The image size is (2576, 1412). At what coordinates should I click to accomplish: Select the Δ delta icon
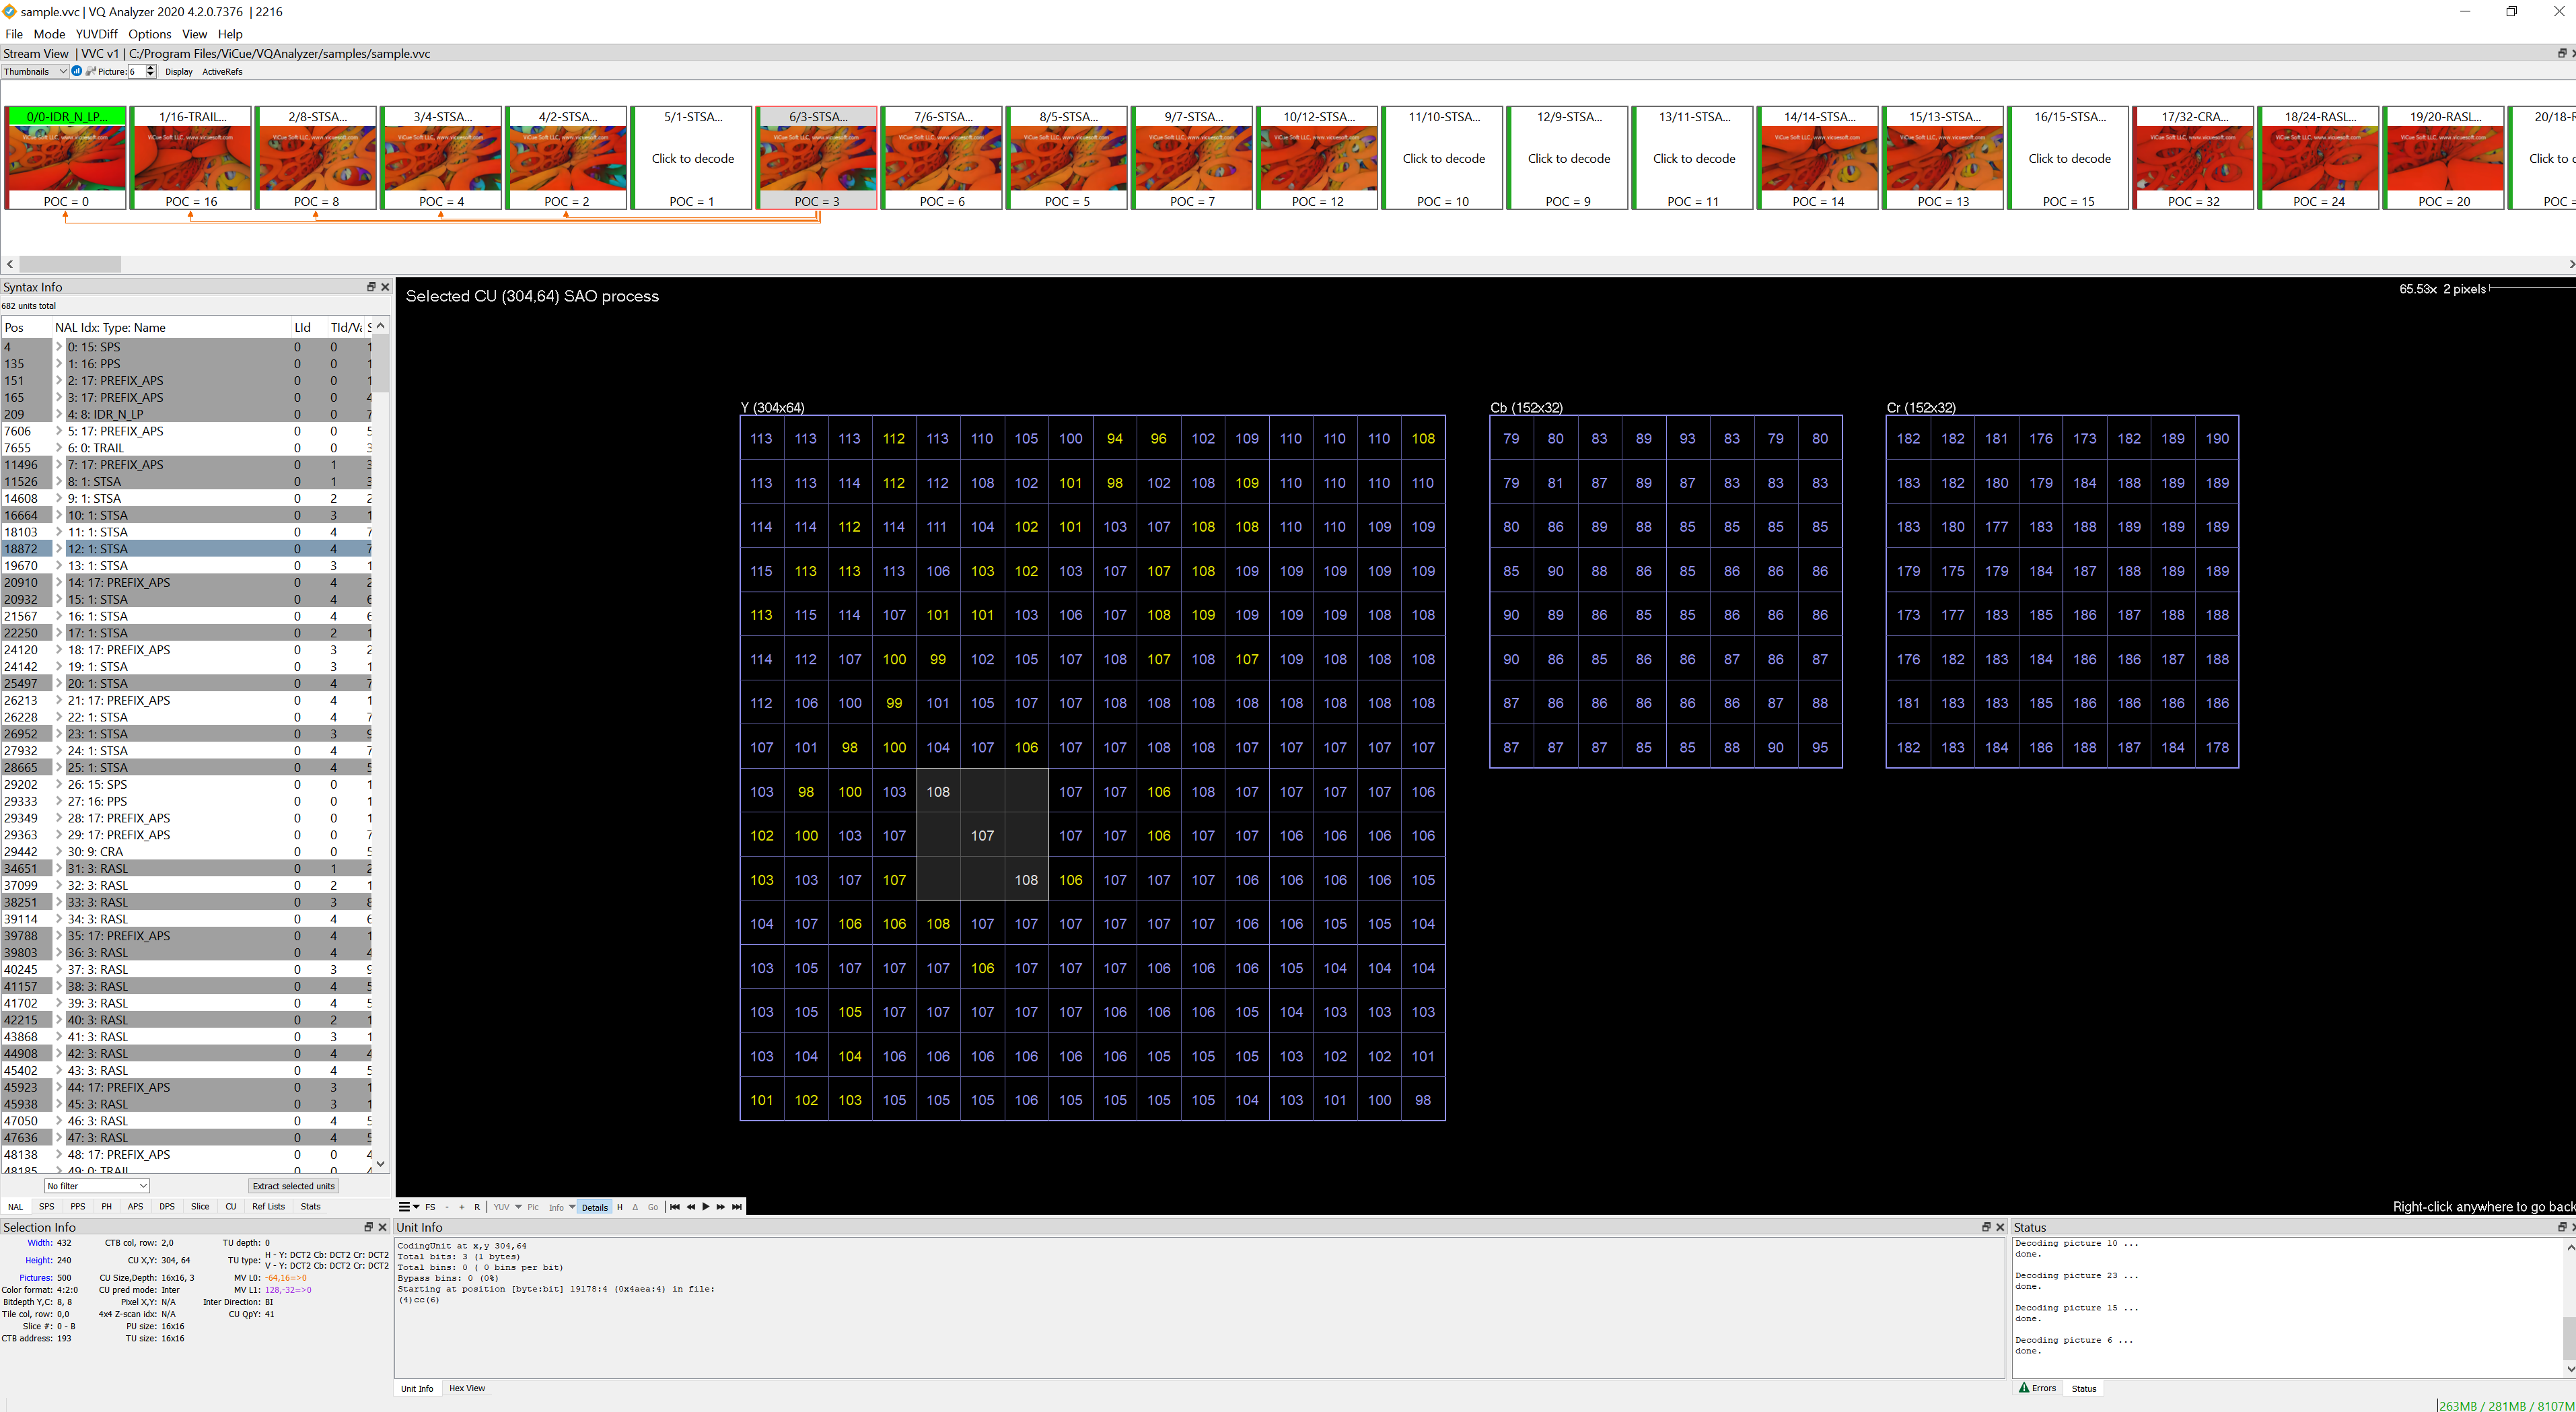coord(635,1207)
